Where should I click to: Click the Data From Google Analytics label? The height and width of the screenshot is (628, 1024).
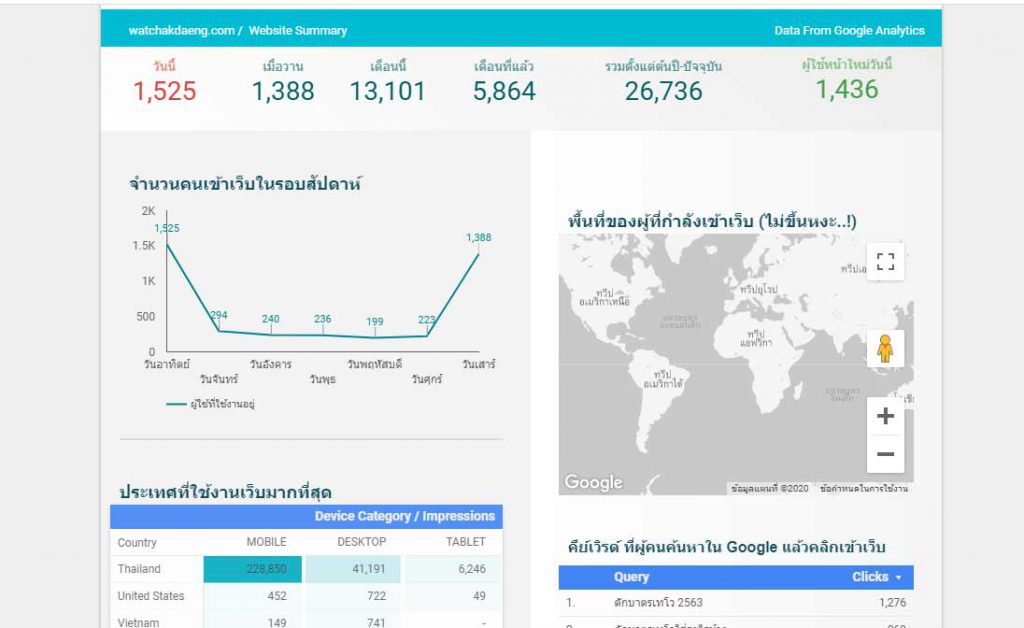click(x=849, y=31)
